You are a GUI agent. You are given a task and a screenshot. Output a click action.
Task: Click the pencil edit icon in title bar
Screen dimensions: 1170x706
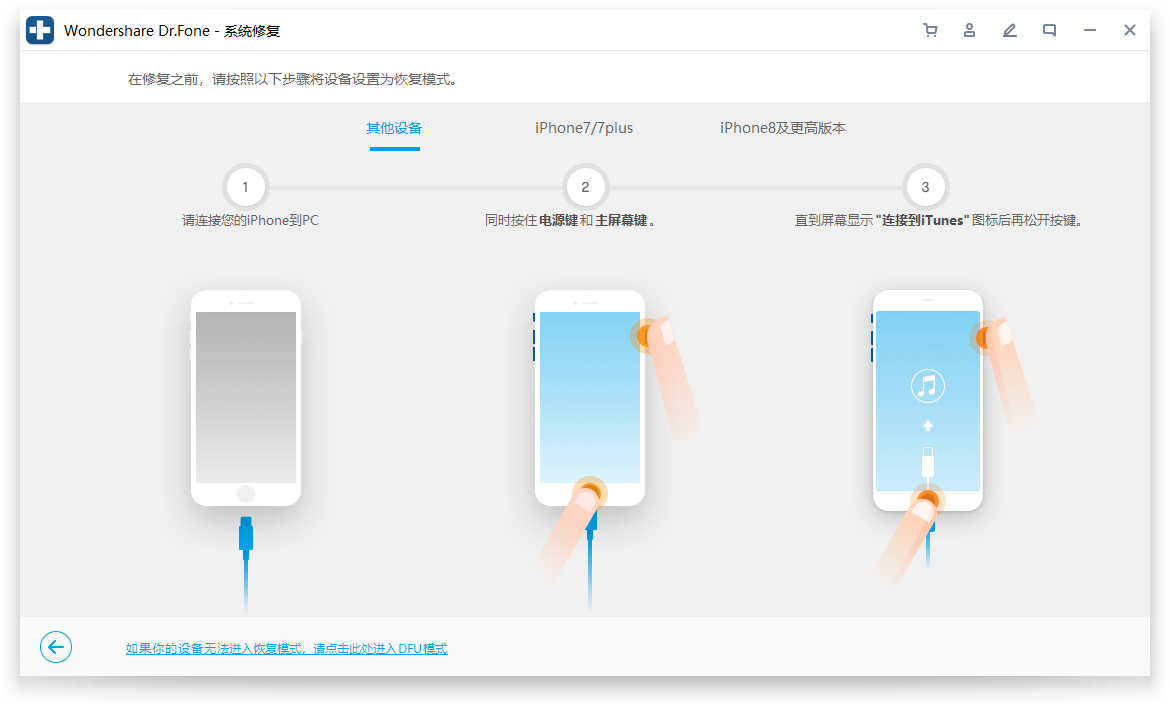click(1010, 31)
